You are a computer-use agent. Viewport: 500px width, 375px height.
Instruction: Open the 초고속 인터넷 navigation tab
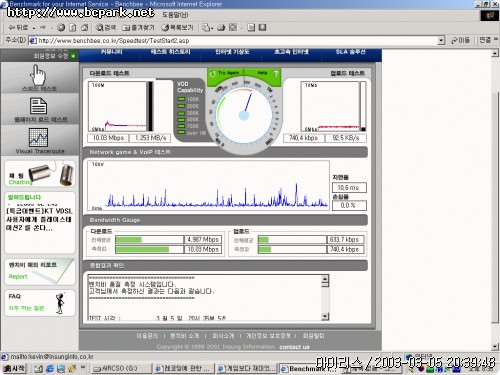[291, 52]
